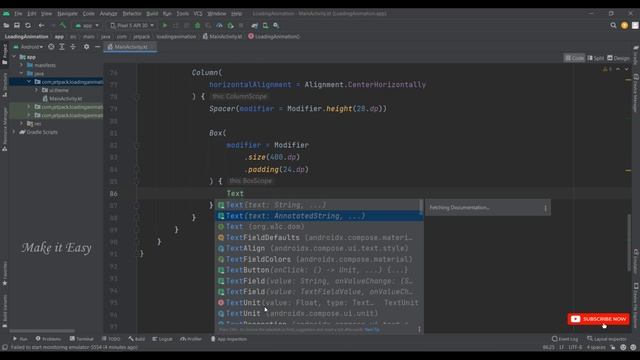Click the Profile app toolbar icon

pyautogui.click(x=219, y=25)
